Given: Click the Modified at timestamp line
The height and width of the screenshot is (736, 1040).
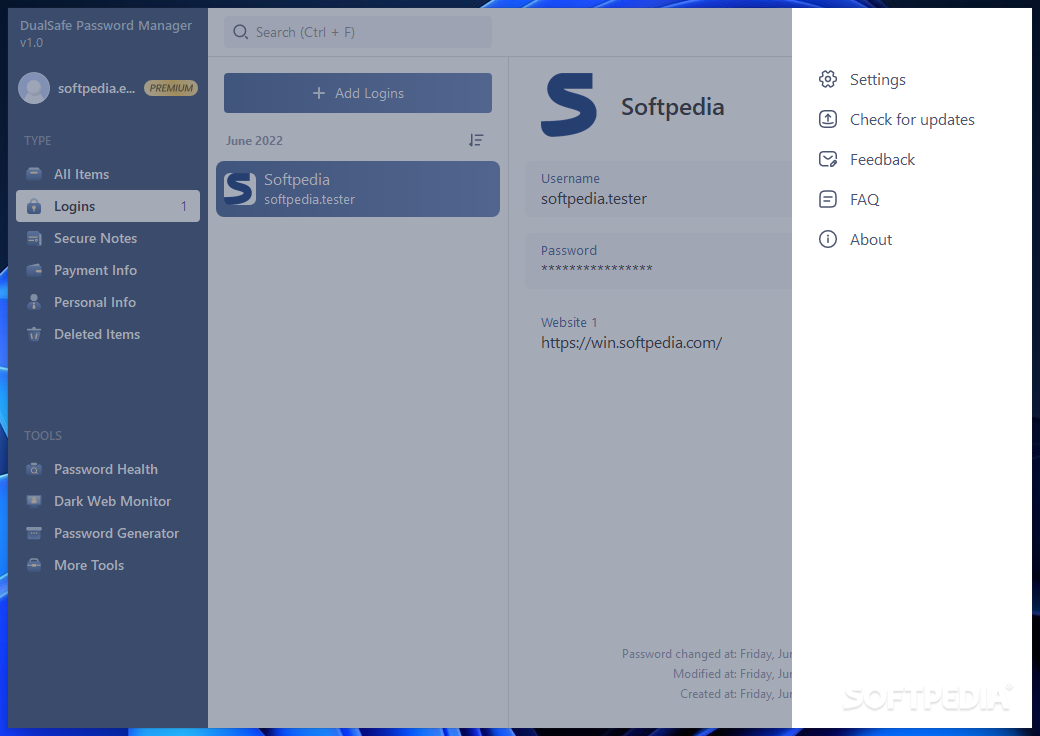Looking at the screenshot, I should [732, 674].
